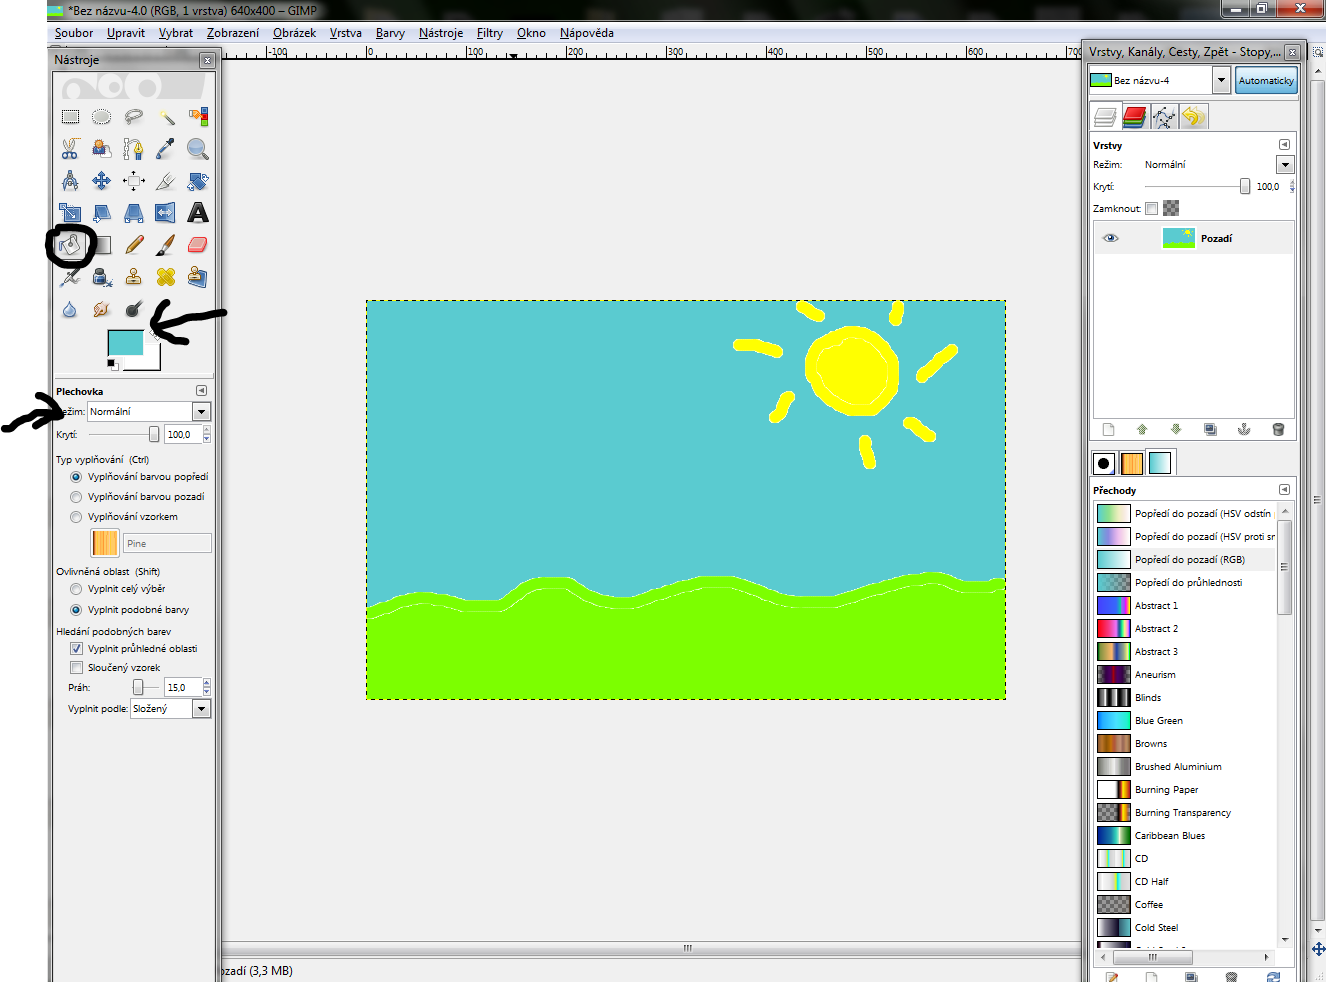This screenshot has height=982, width=1326.
Task: Select the Eraser tool
Action: coord(198,245)
